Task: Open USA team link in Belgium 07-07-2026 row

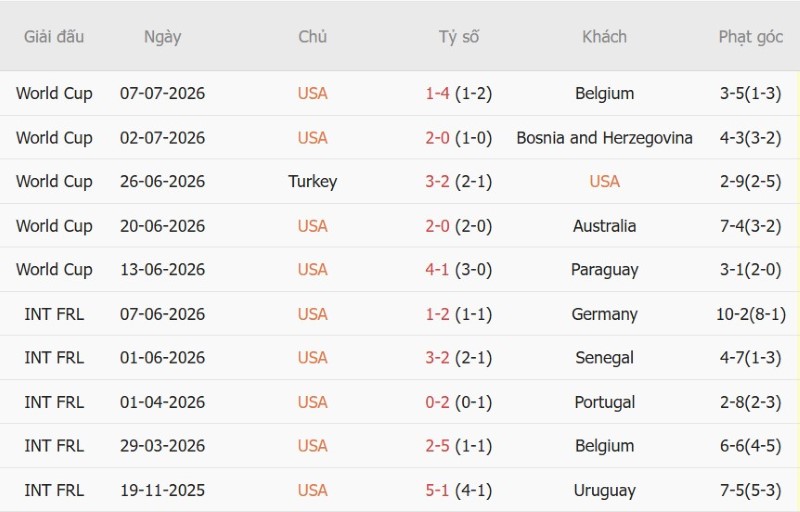Action: (x=312, y=93)
